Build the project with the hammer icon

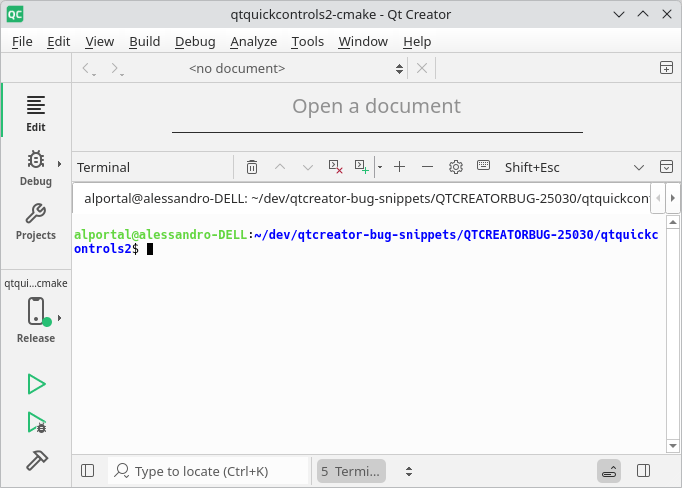(x=37, y=460)
